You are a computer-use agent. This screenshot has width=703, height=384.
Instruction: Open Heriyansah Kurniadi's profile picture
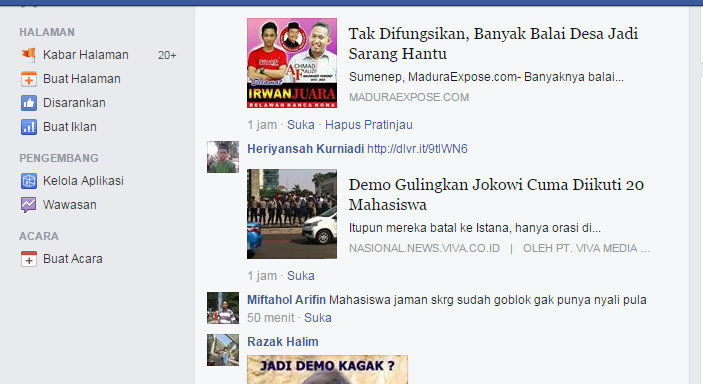coord(223,157)
